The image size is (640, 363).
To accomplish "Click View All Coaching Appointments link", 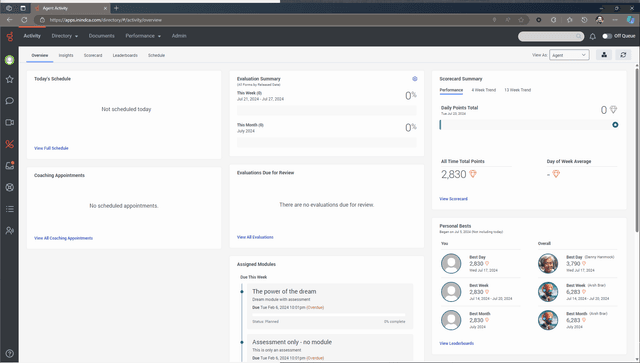I will 63,238.
